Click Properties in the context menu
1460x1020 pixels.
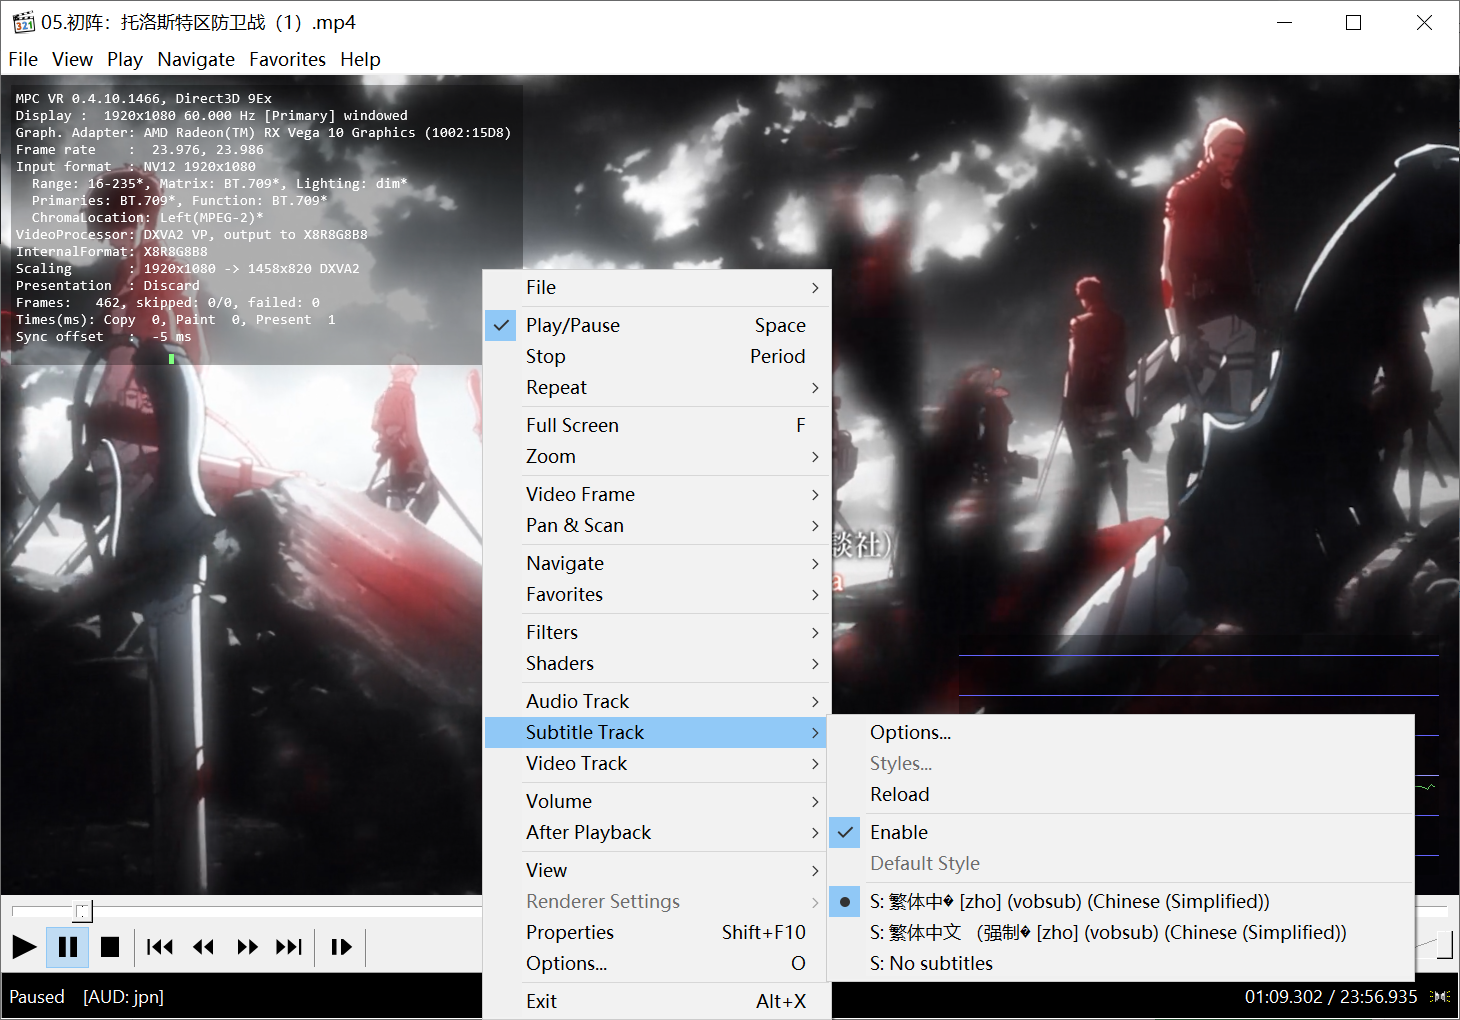(569, 931)
